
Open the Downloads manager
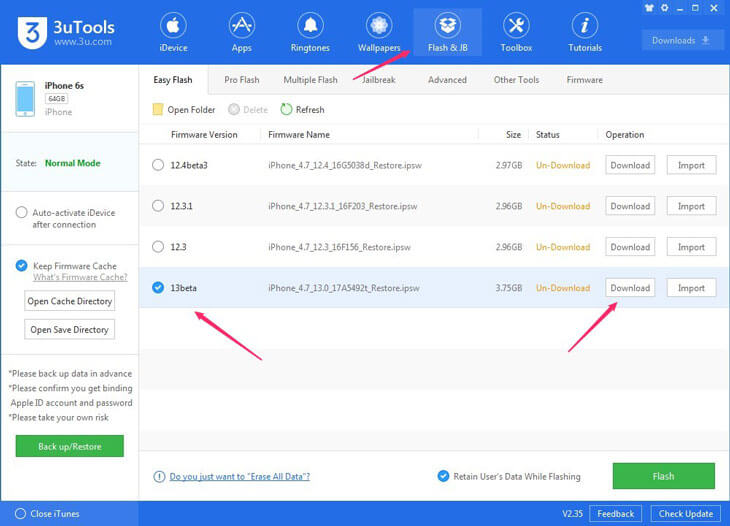(x=682, y=41)
